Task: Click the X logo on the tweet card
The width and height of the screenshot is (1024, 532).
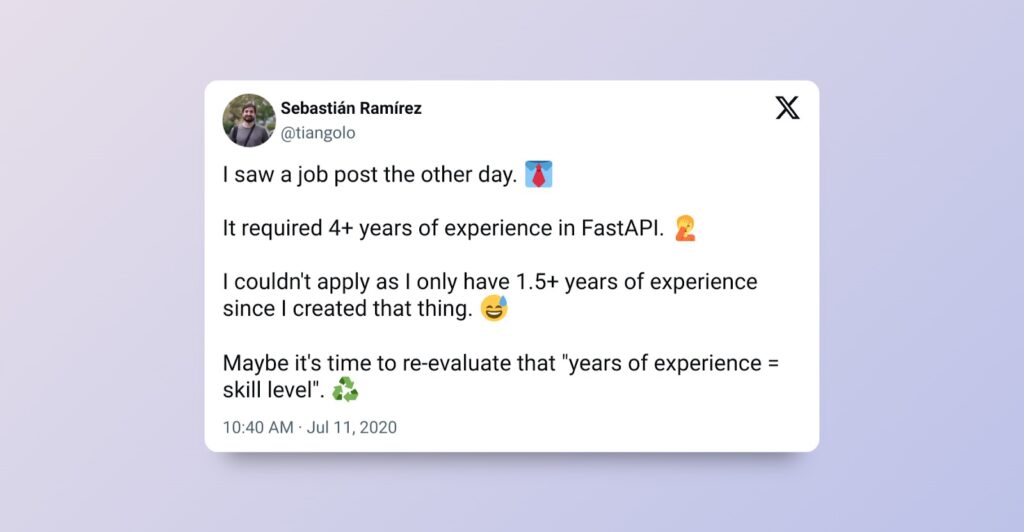Action: (x=787, y=109)
